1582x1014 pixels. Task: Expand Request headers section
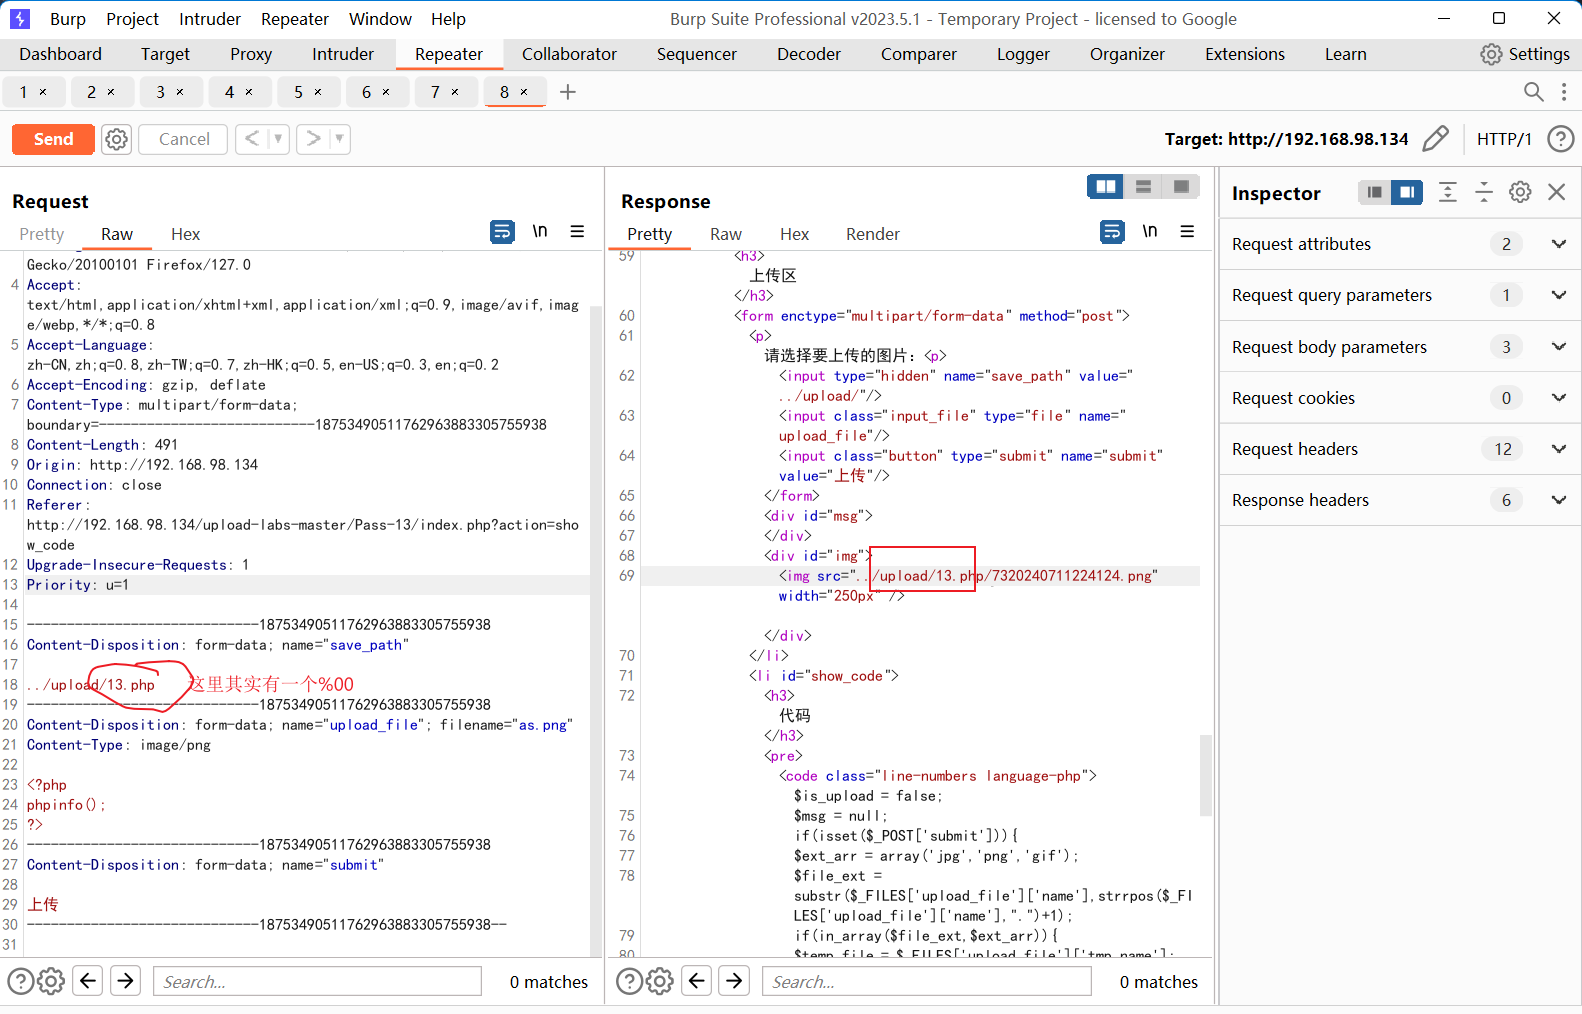tap(1400, 449)
